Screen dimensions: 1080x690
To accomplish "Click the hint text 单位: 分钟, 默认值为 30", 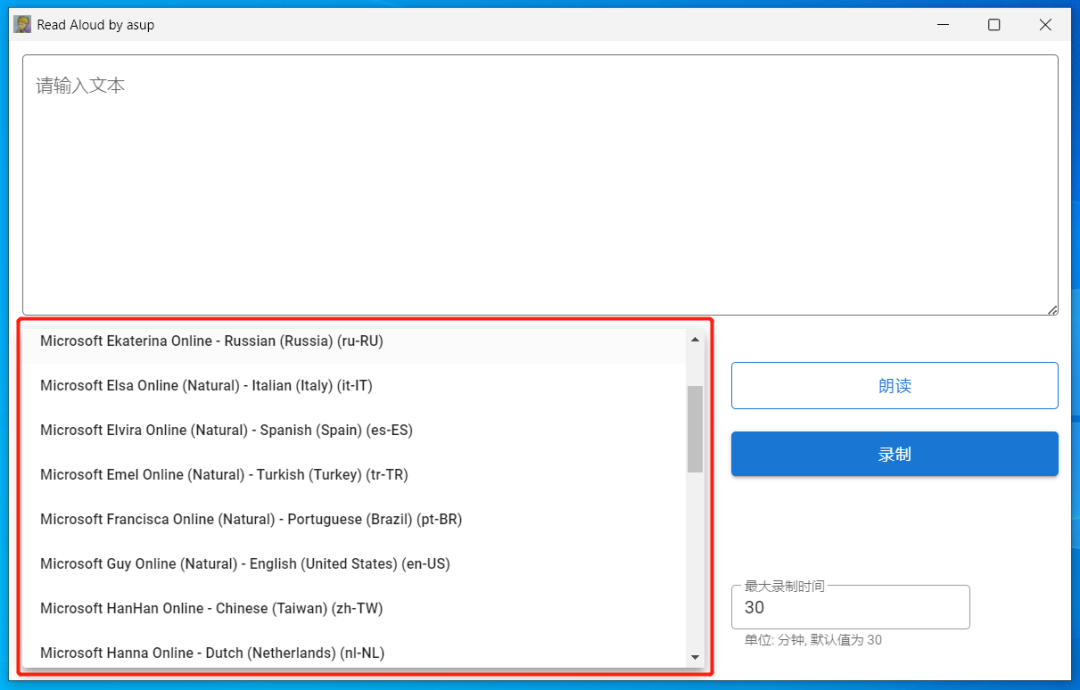I will click(813, 640).
